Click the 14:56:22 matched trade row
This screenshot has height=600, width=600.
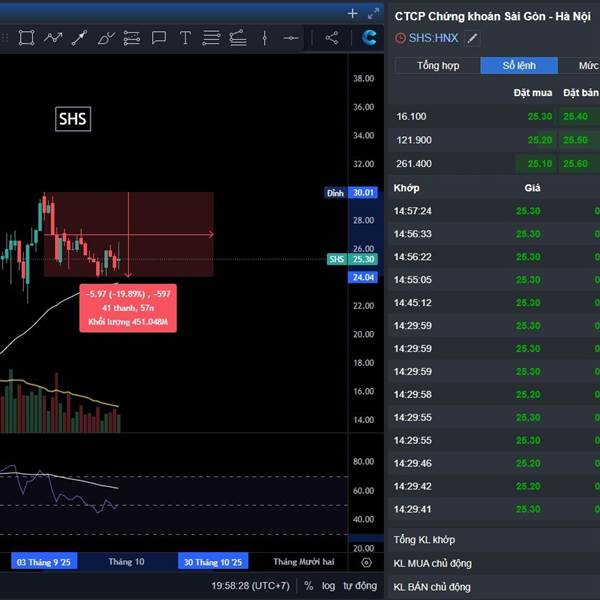tap(494, 257)
